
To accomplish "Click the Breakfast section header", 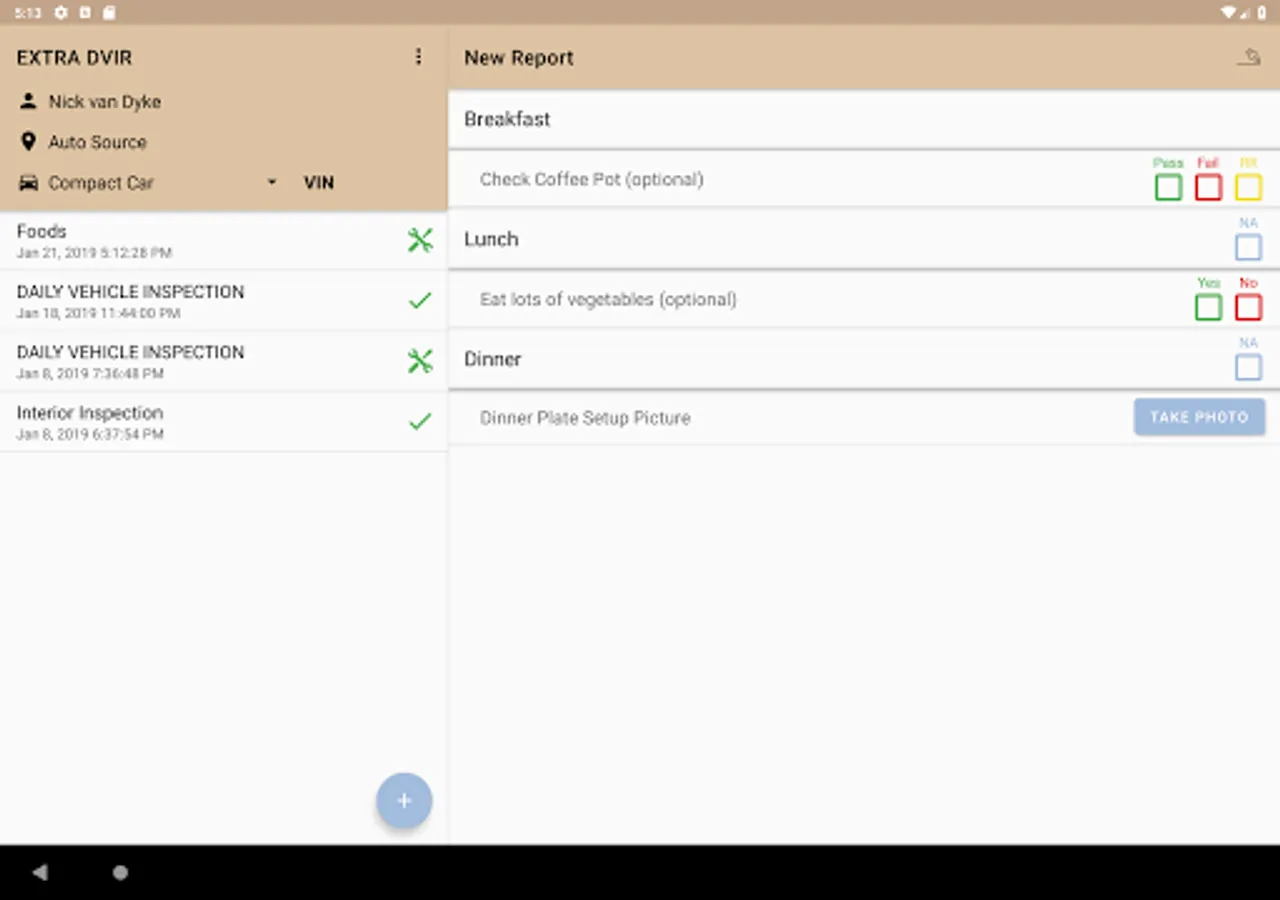I will coord(864,119).
